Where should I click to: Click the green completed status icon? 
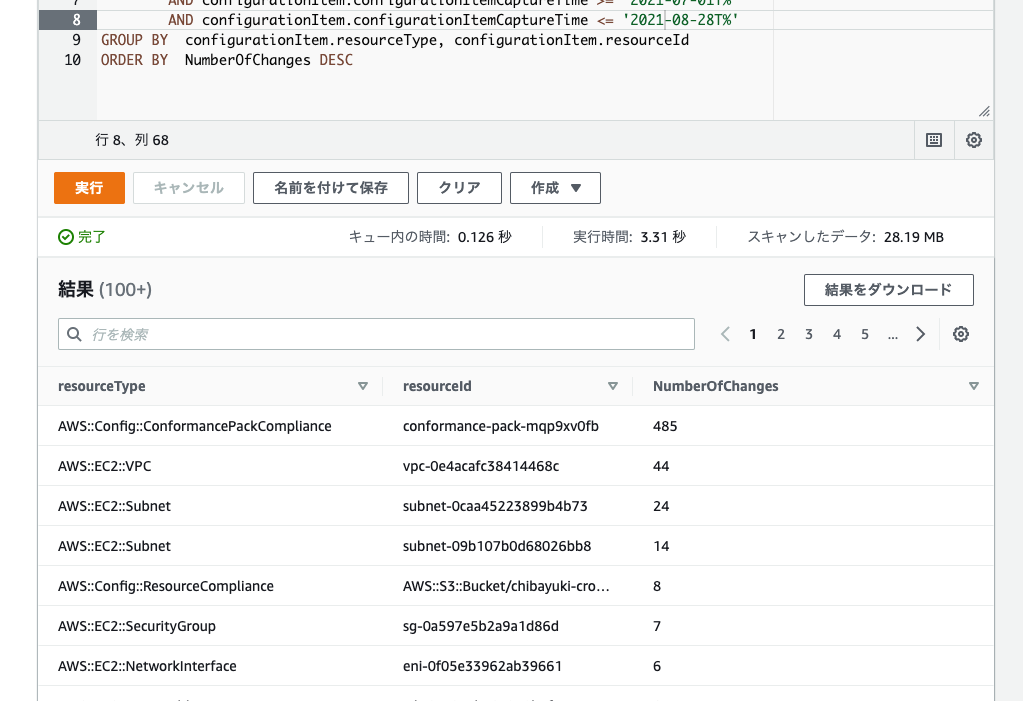point(65,237)
